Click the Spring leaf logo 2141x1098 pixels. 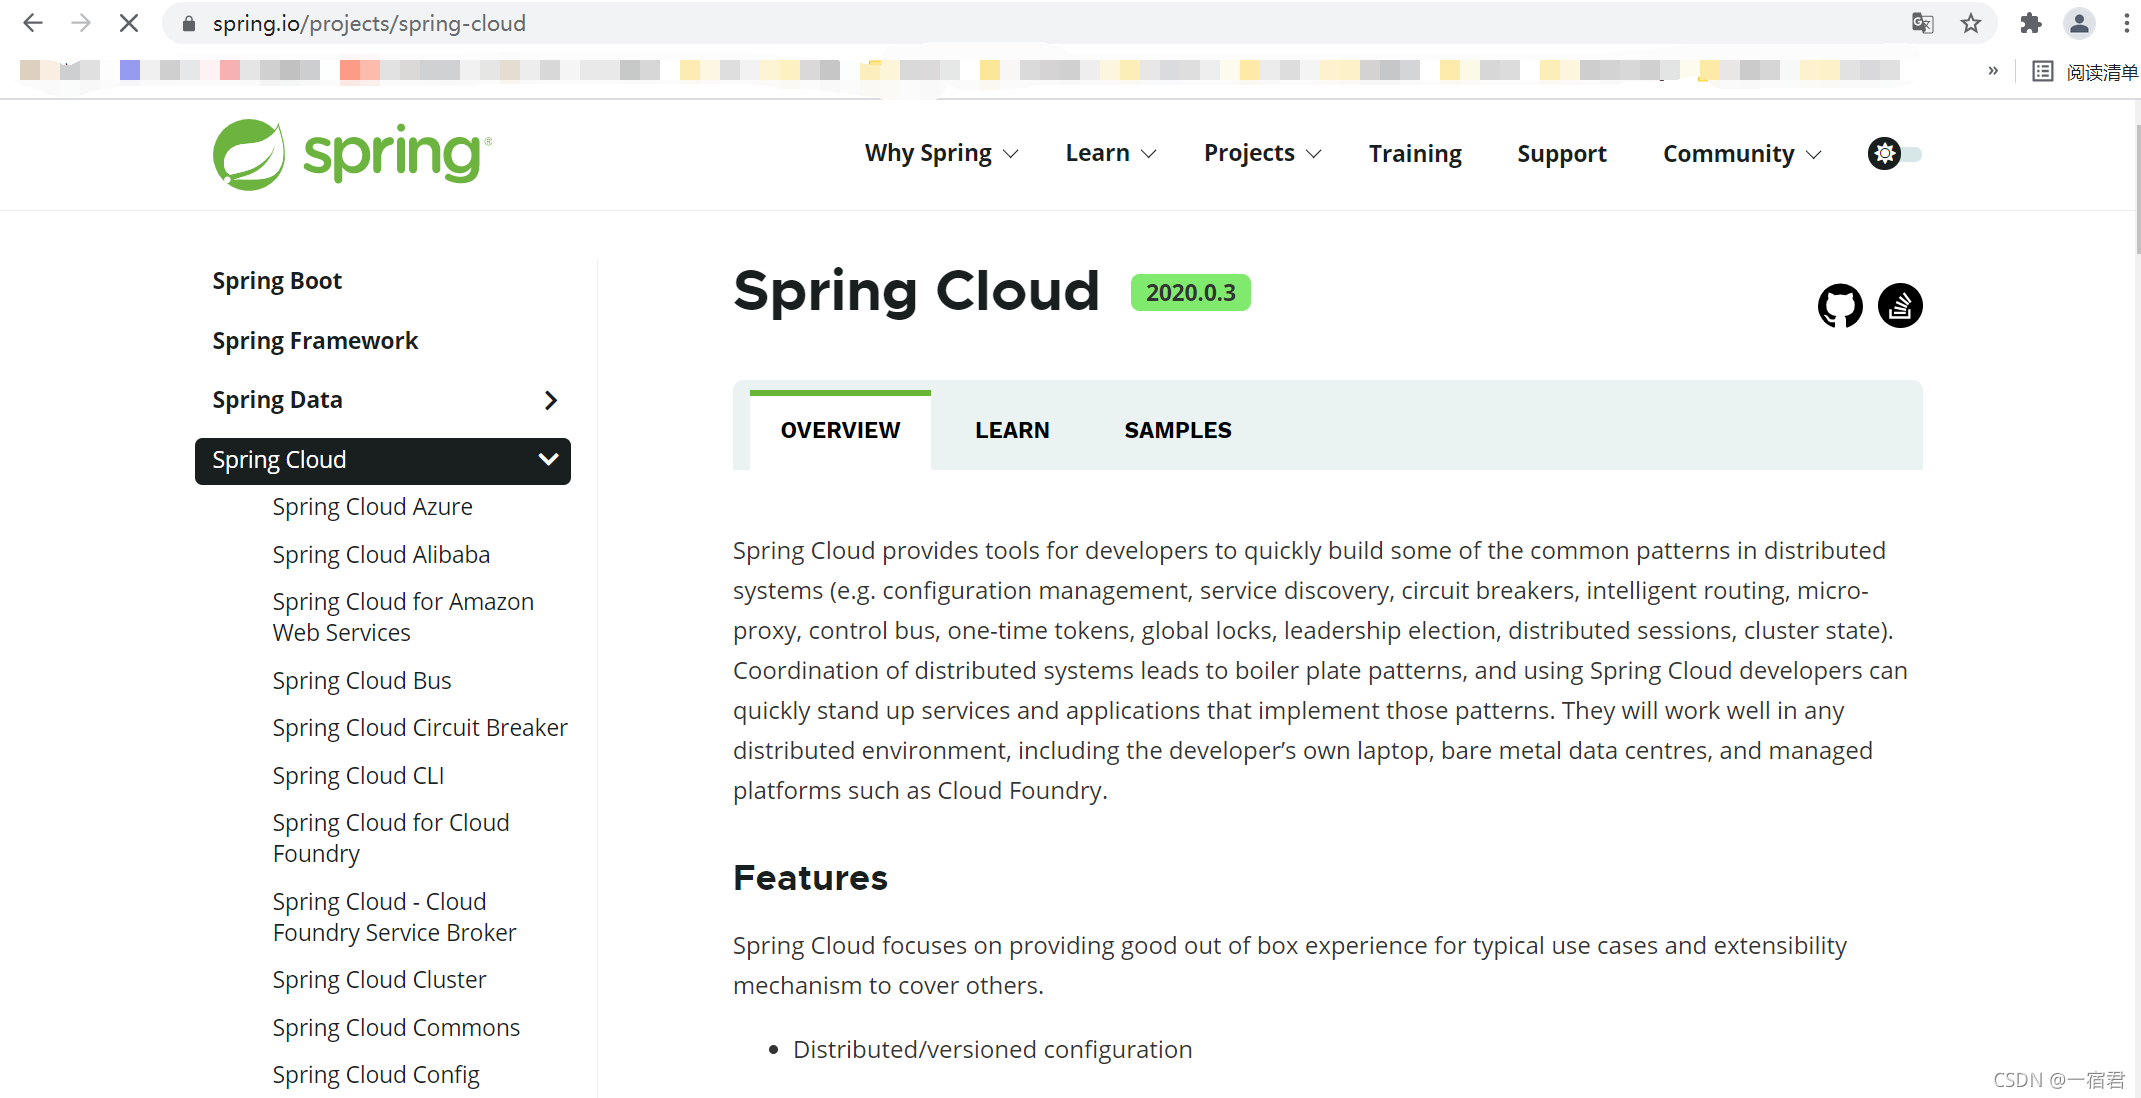pyautogui.click(x=352, y=154)
